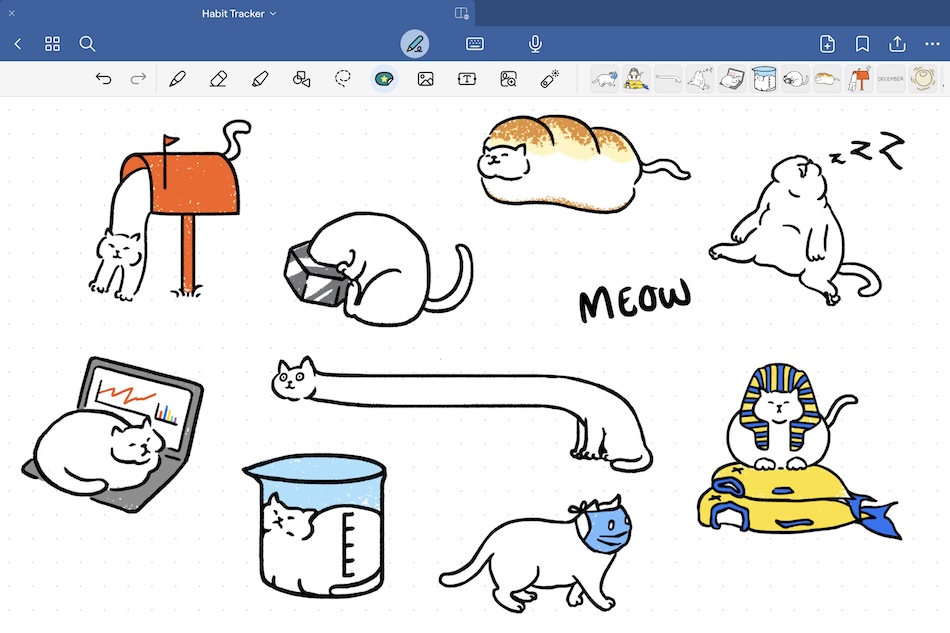Open the page thumbnails grid view
The image size is (950, 633).
click(53, 44)
